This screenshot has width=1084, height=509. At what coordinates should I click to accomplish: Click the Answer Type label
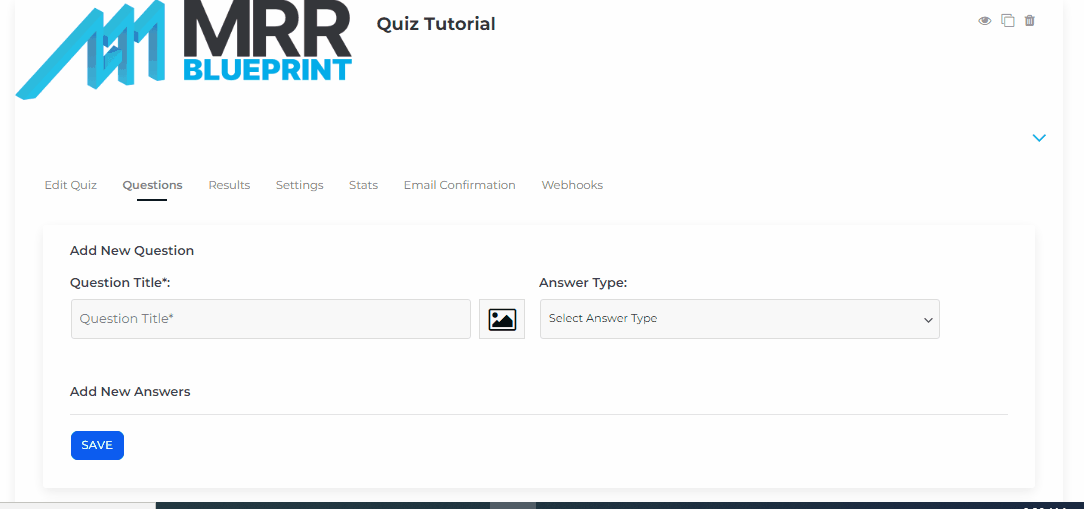click(x=583, y=283)
